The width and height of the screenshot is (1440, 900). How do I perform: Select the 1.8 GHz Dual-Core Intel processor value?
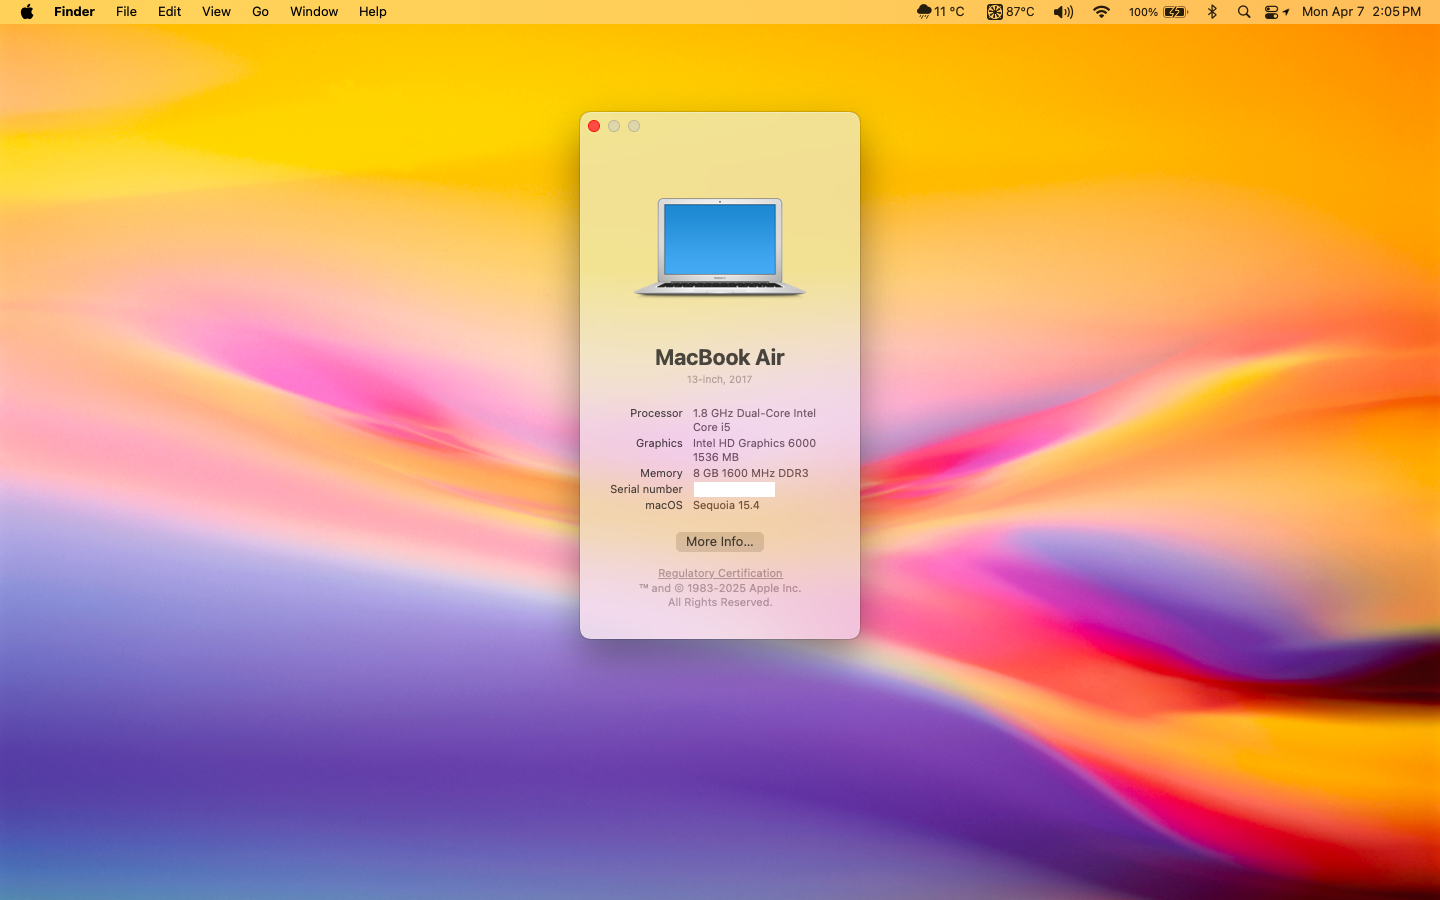coord(754,420)
